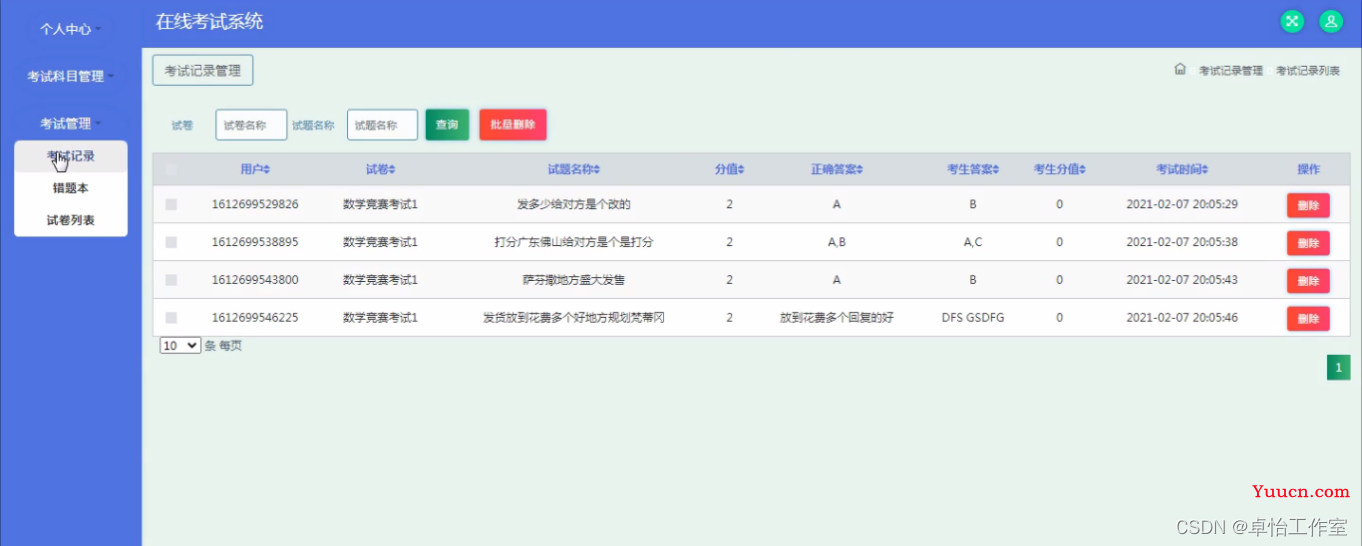Image resolution: width=1362 pixels, height=546 pixels.
Task: Click the 考试记录管理 title button
Action: (x=203, y=71)
